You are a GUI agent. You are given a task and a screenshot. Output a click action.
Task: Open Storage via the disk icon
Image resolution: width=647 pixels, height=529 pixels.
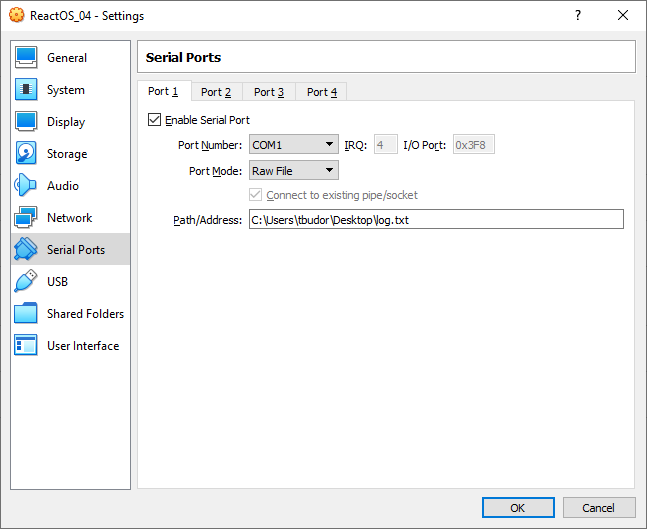click(26, 153)
